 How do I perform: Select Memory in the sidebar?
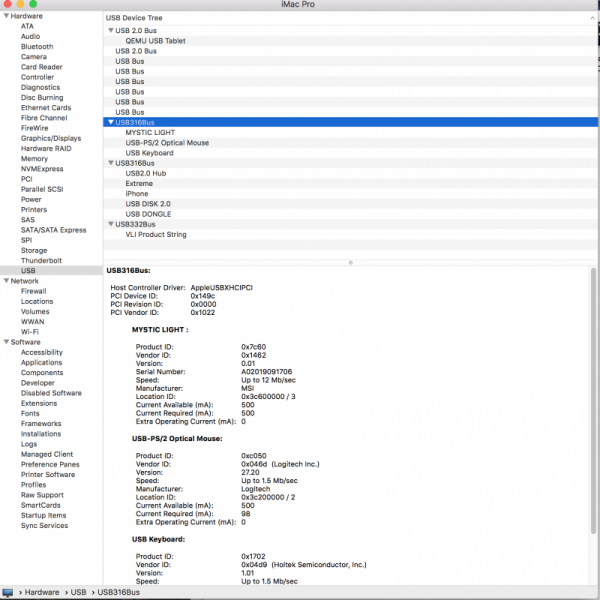(34, 158)
